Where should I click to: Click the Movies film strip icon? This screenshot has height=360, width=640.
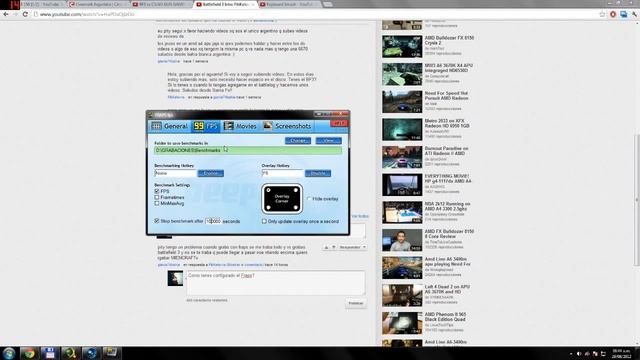click(229, 126)
